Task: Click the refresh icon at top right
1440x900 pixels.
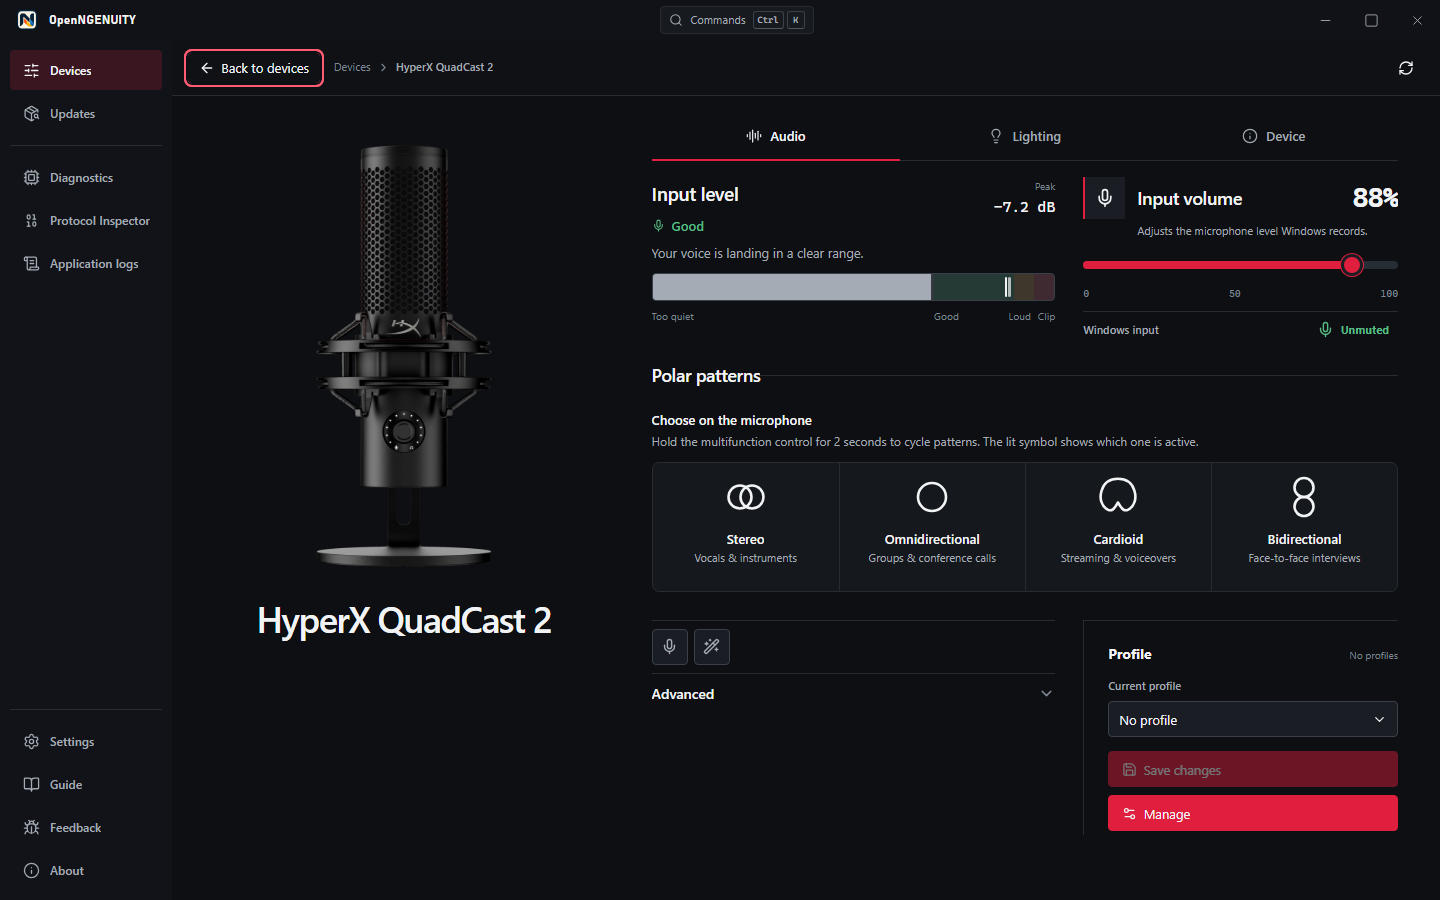Action: [x=1406, y=68]
